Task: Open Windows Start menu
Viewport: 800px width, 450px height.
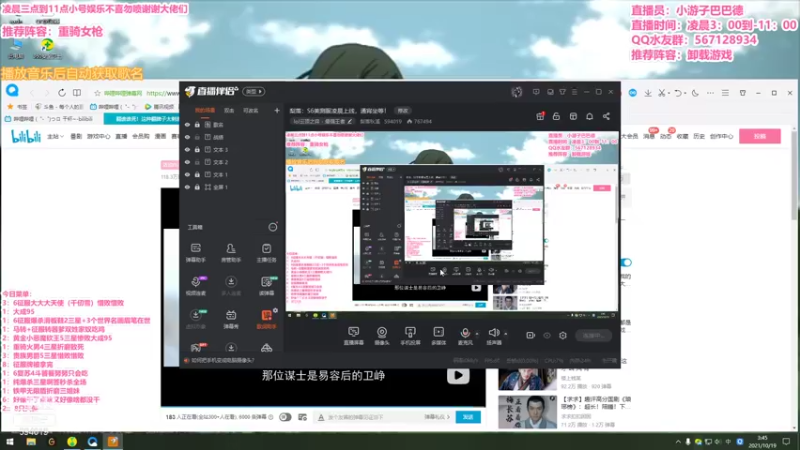Action: (x=10, y=442)
